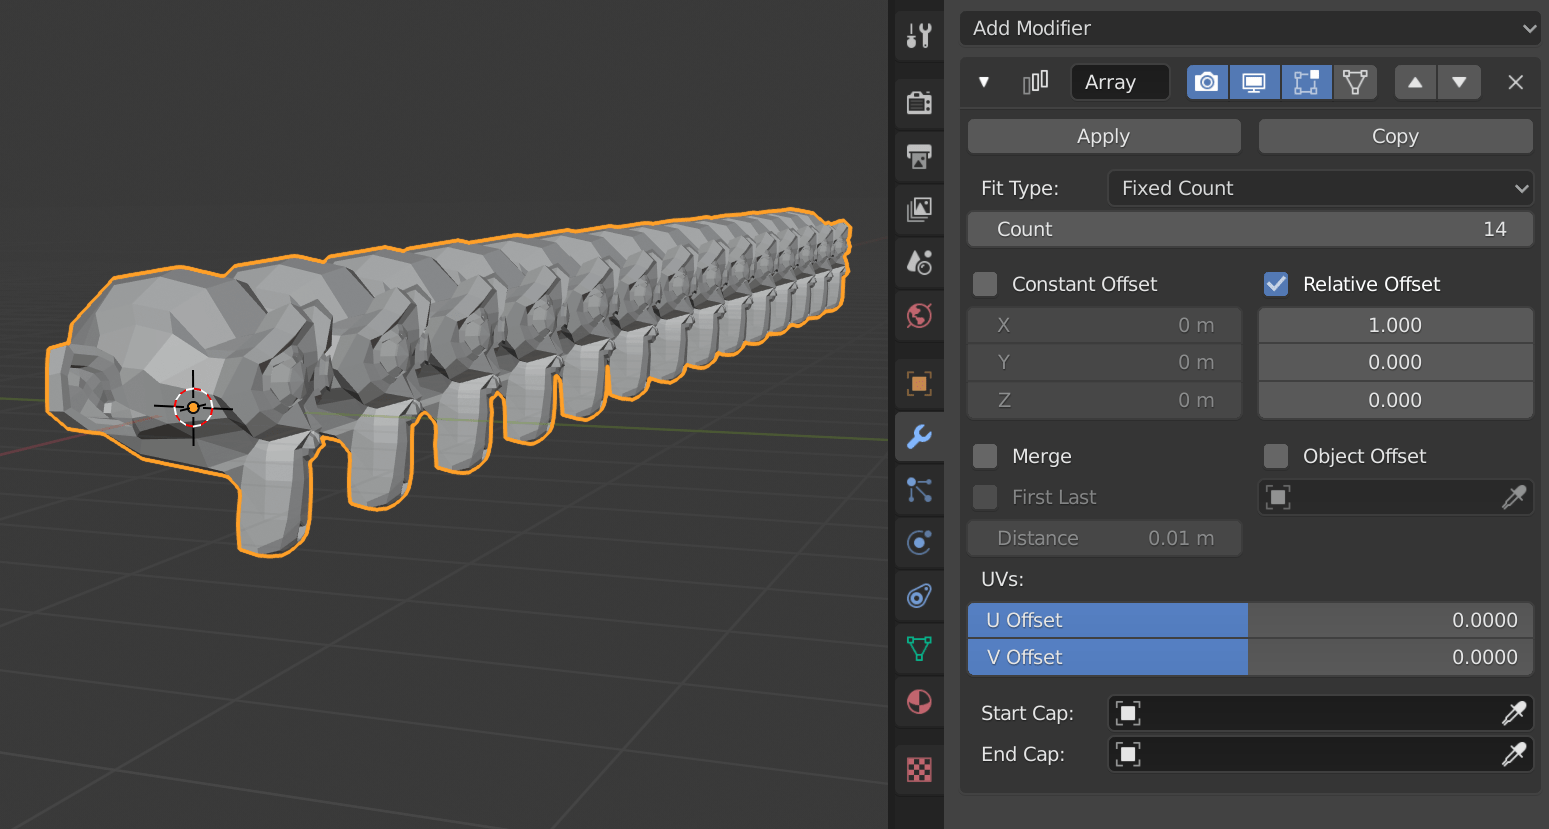The height and width of the screenshot is (829, 1549).
Task: Collapse the Array modifier panel
Action: coord(984,82)
